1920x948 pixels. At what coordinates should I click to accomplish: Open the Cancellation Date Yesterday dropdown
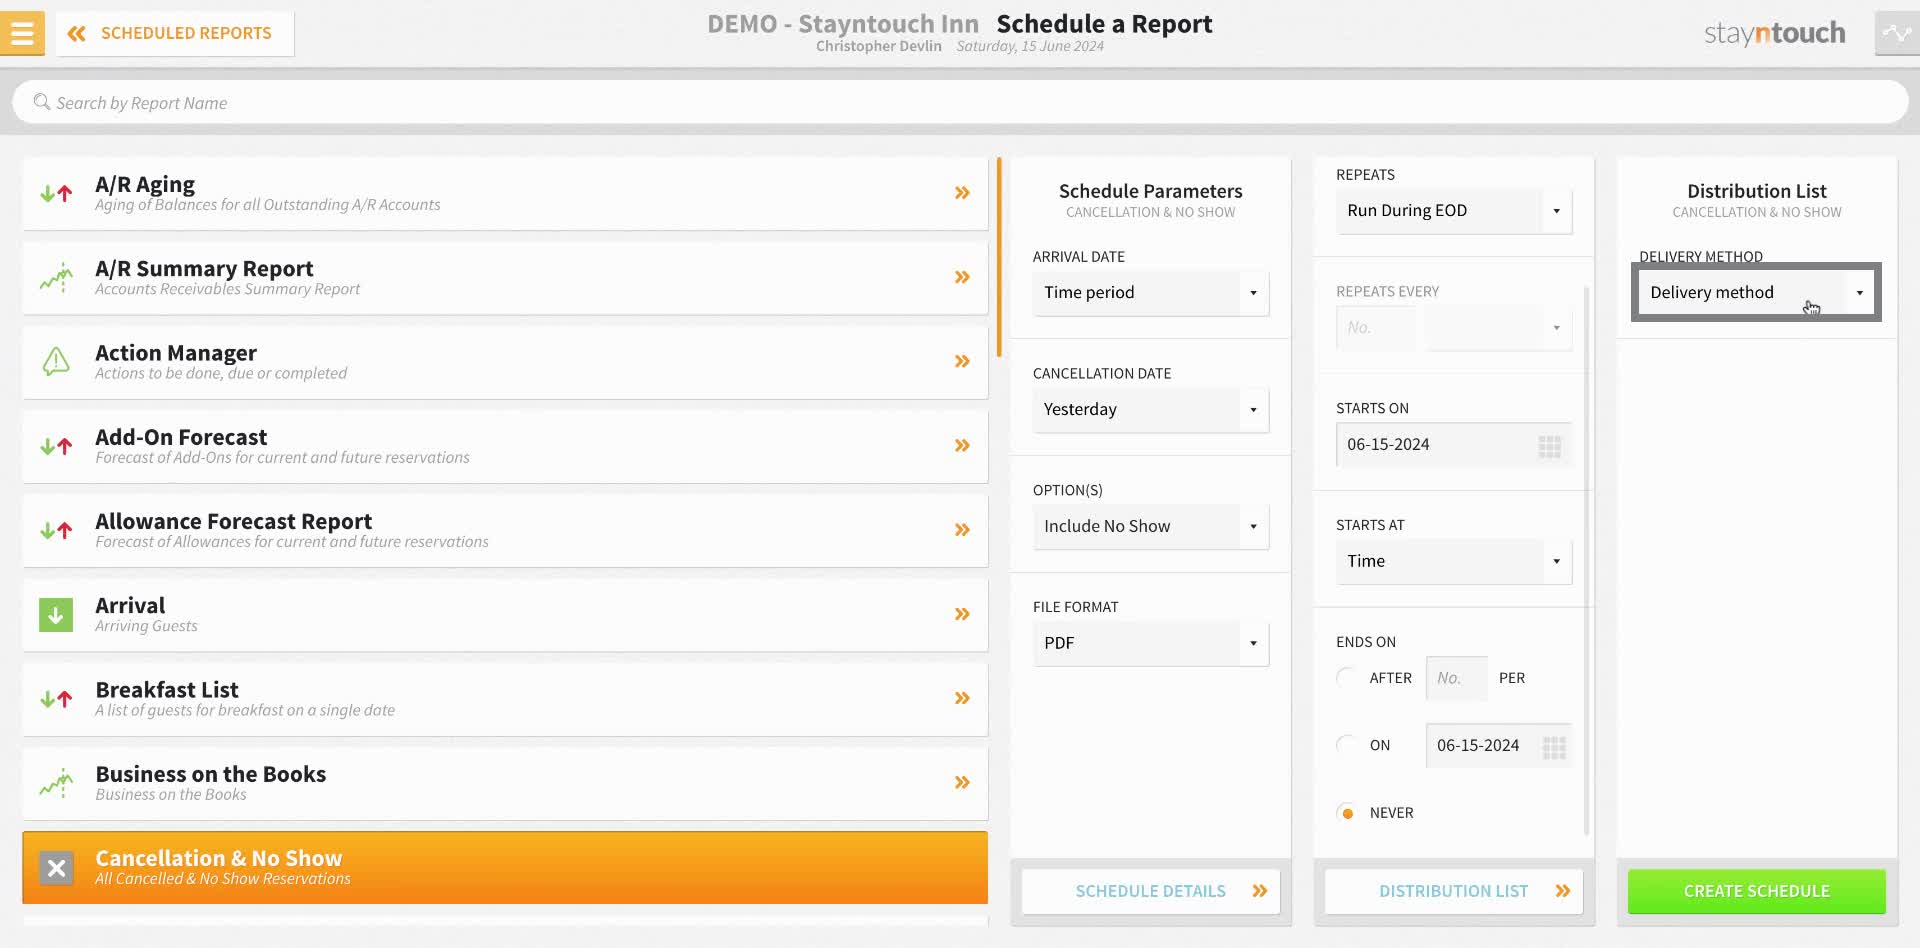(x=1151, y=410)
